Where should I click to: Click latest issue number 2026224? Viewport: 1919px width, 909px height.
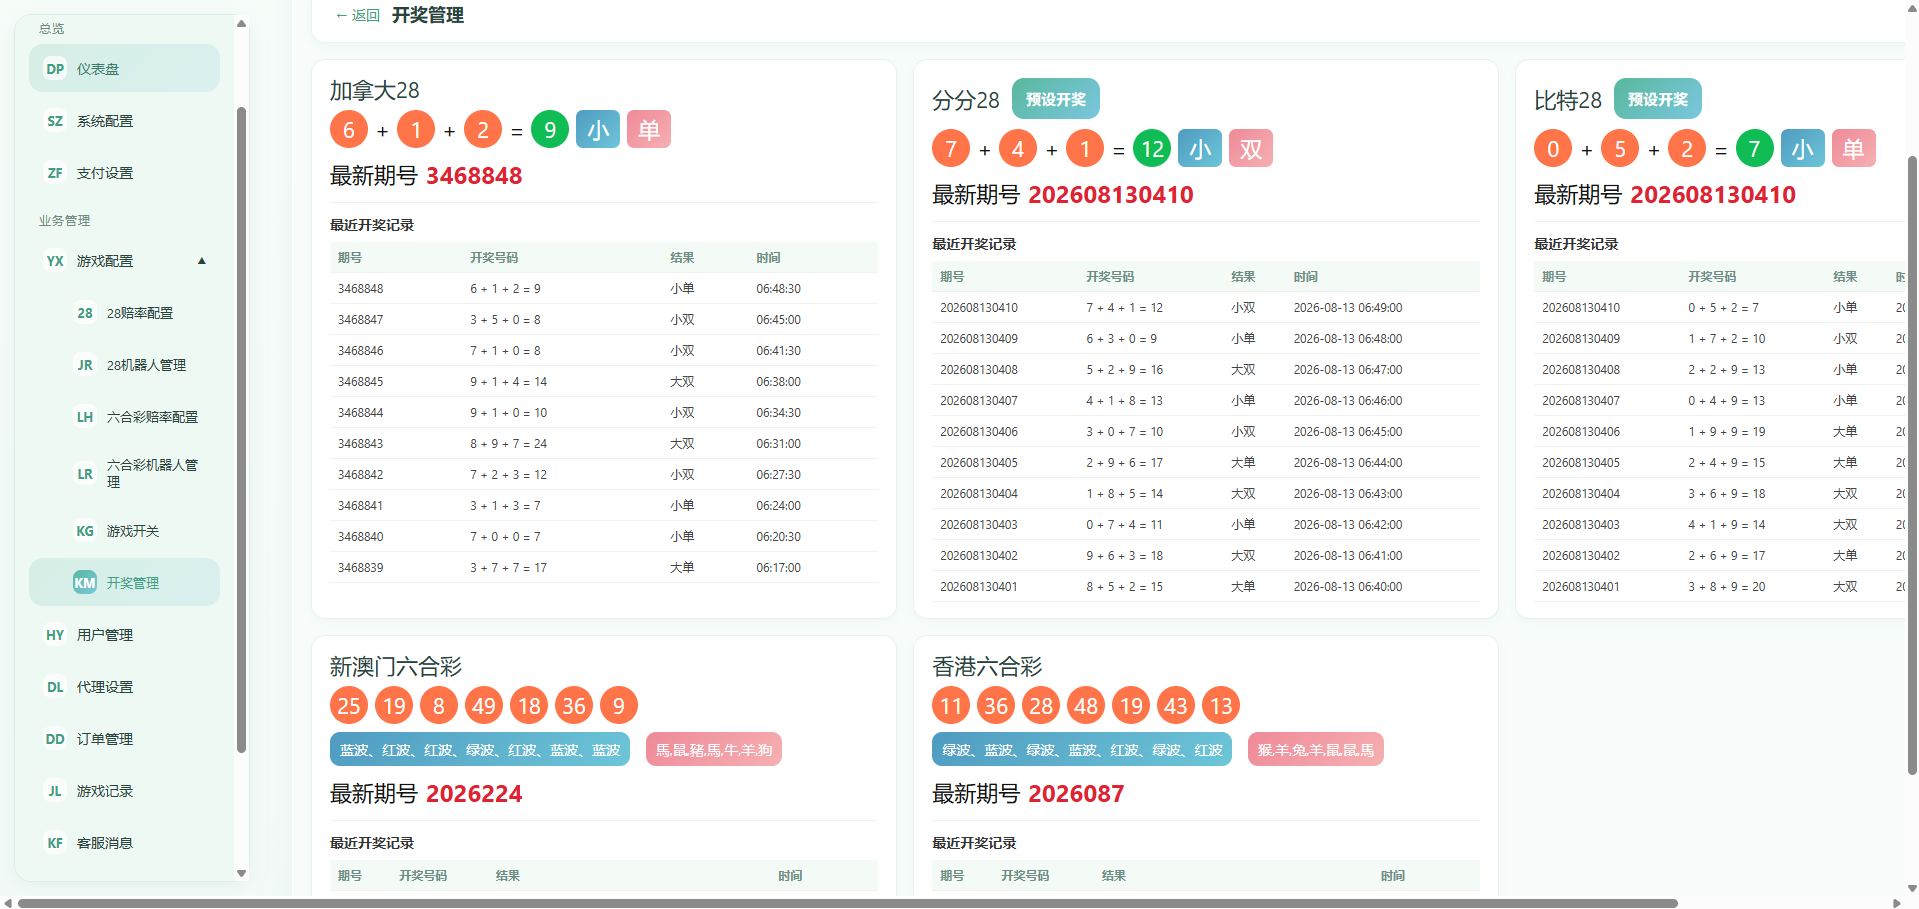pyautogui.click(x=474, y=794)
